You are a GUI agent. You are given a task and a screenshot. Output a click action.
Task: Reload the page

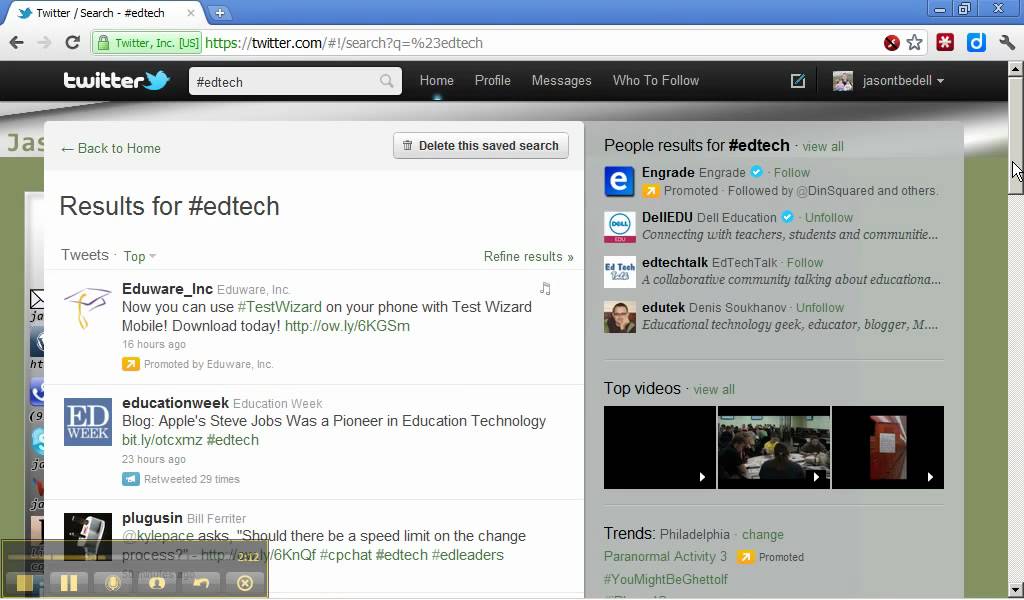[72, 42]
